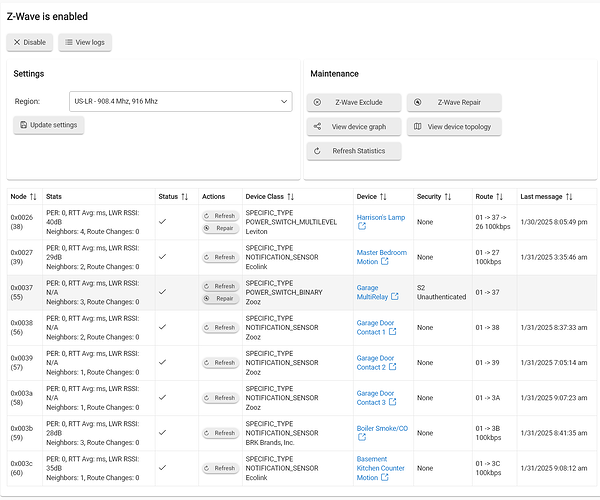Viewport: 600px width, 500px height.
Task: Sort by Security column arrows
Action: tap(448, 197)
